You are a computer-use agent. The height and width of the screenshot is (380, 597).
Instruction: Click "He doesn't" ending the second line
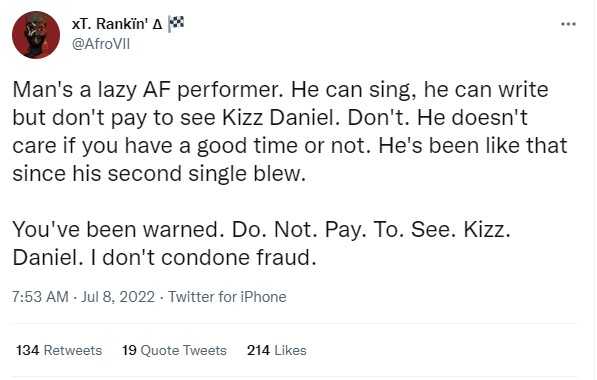pyautogui.click(x=472, y=118)
